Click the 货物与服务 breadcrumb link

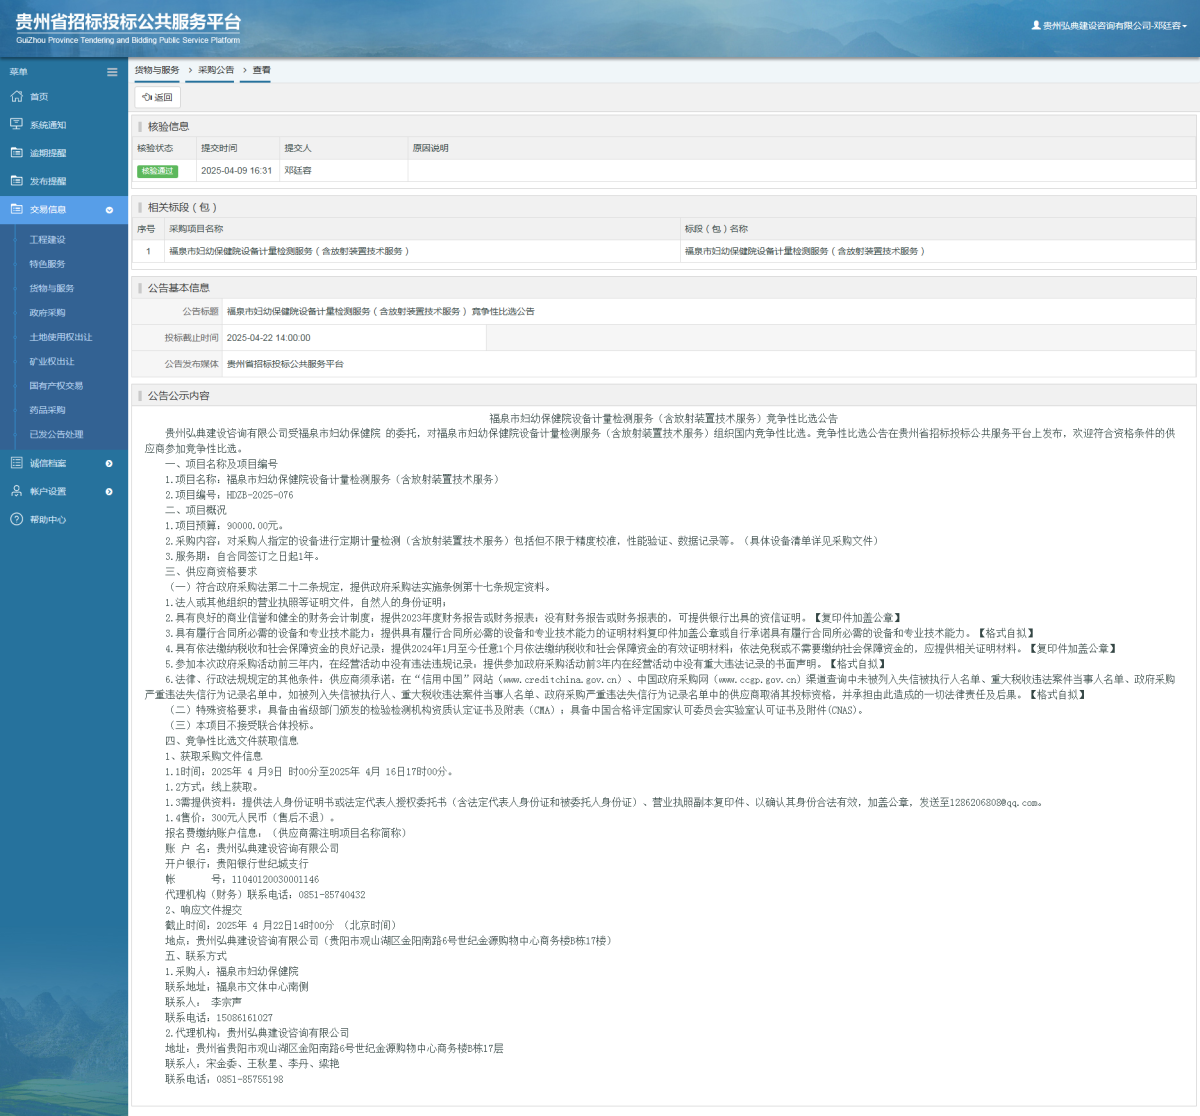[x=157, y=70]
